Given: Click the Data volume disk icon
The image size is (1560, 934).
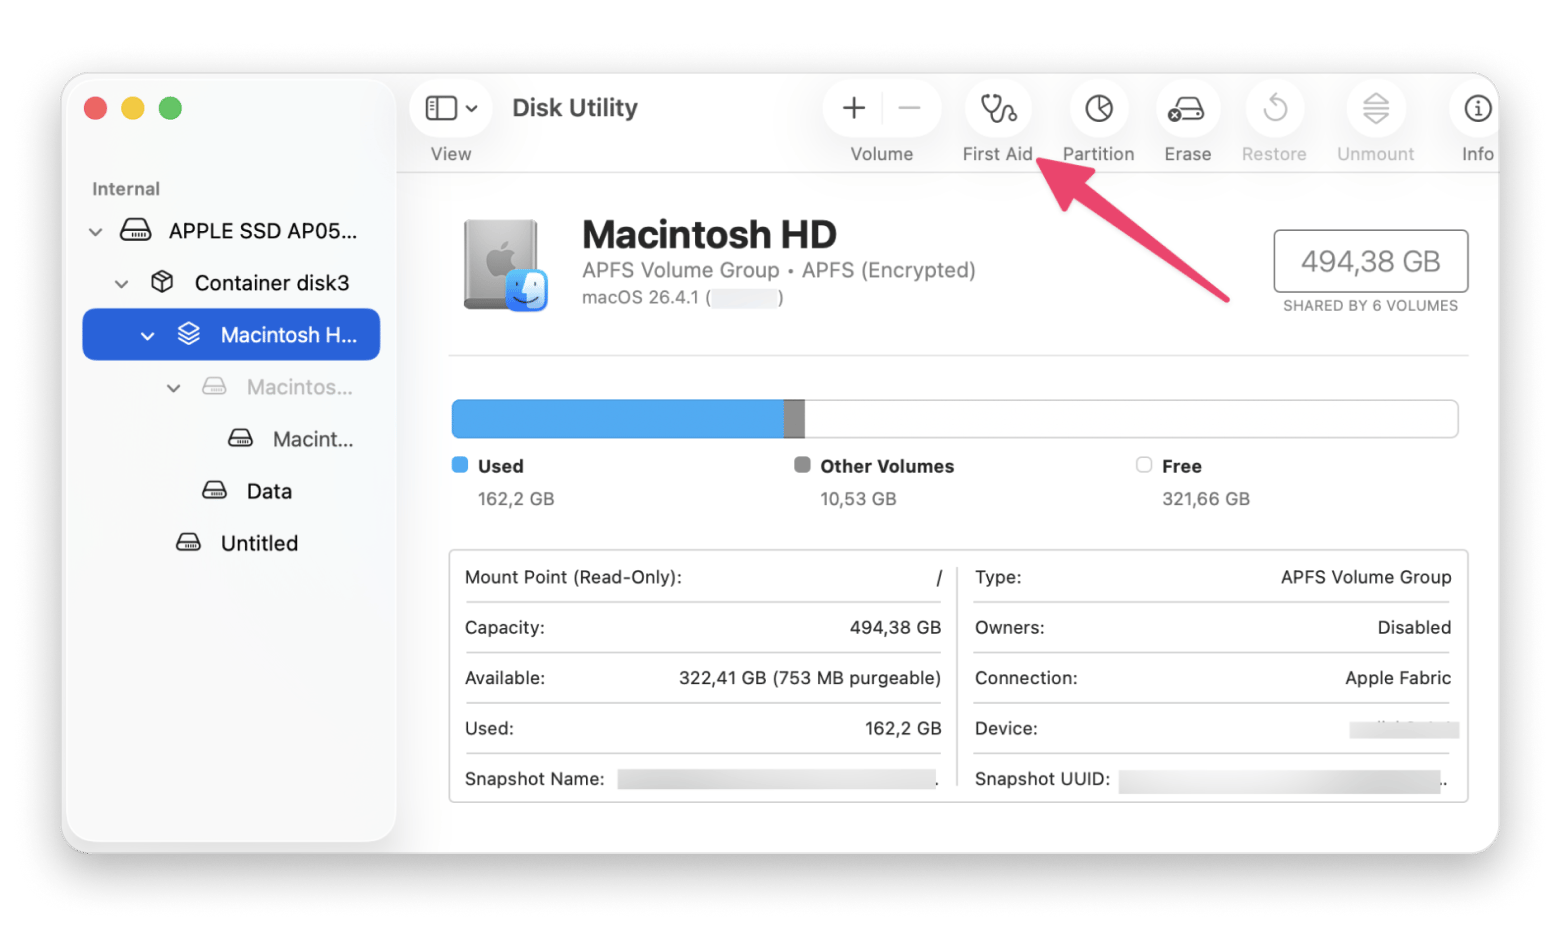Looking at the screenshot, I should [x=214, y=490].
